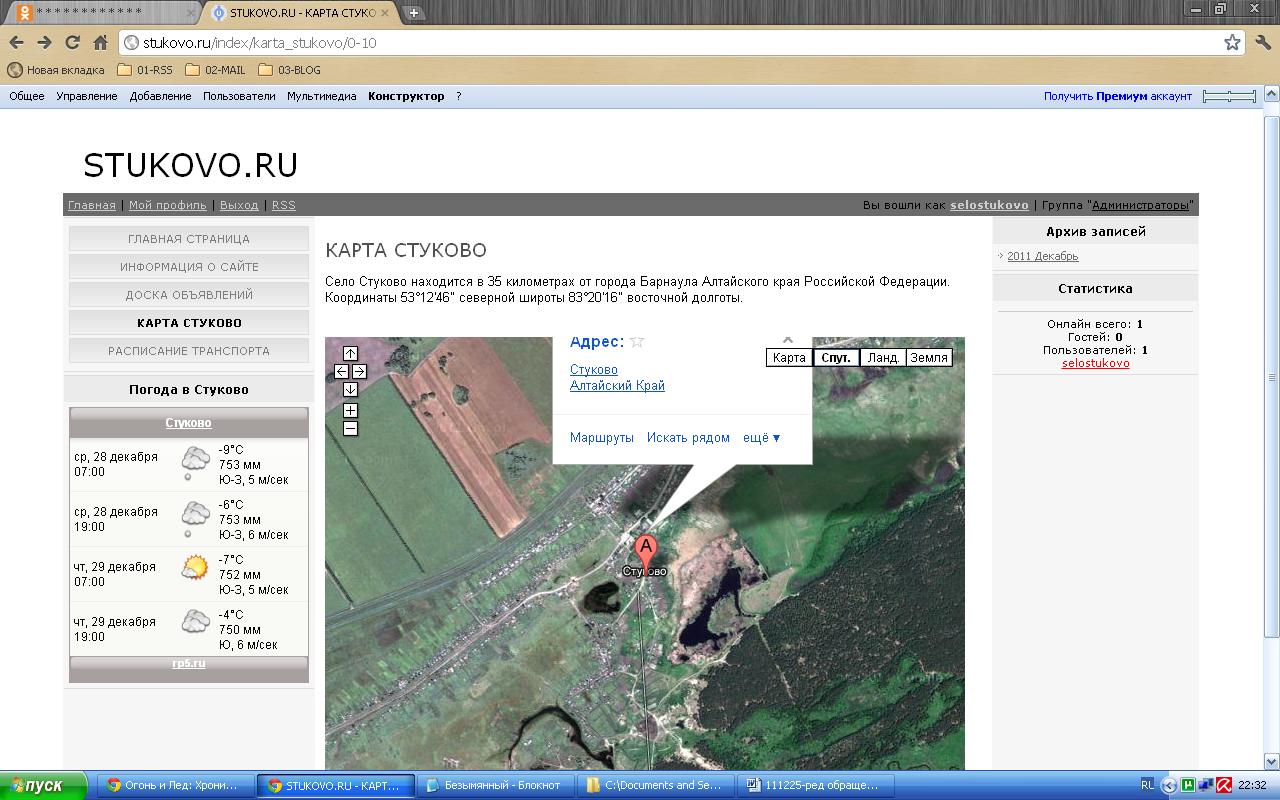
Task: Switch keyboard language indicator
Action: pyautogui.click(x=1147, y=785)
